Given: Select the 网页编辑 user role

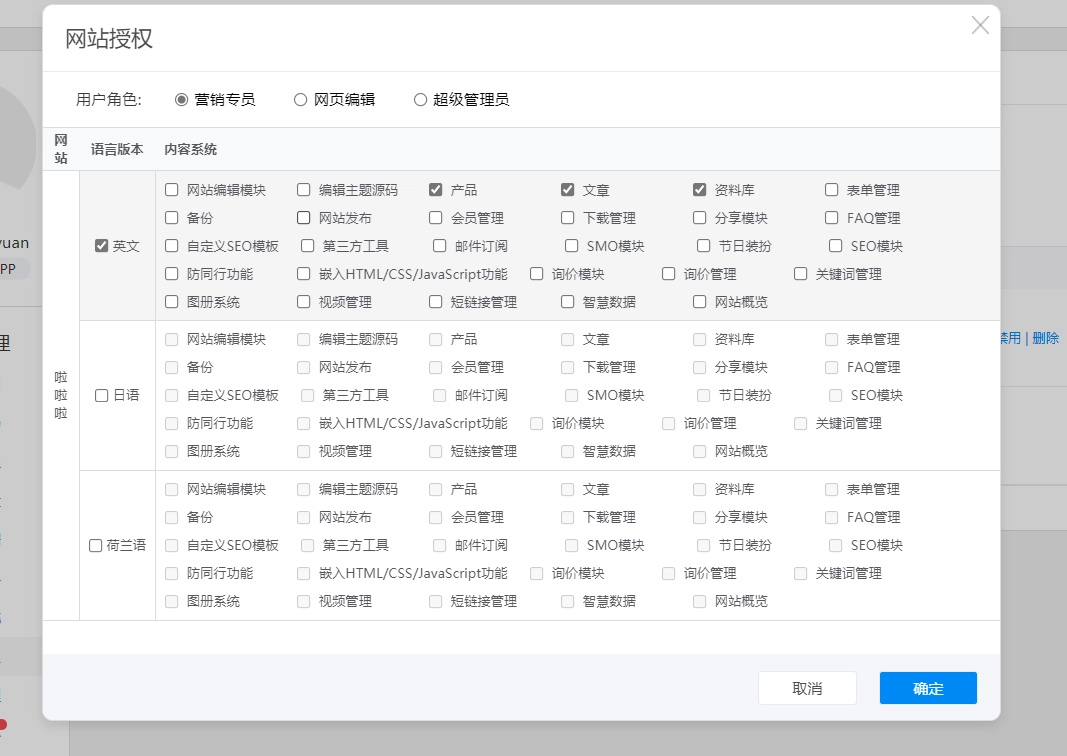Looking at the screenshot, I should [300, 100].
